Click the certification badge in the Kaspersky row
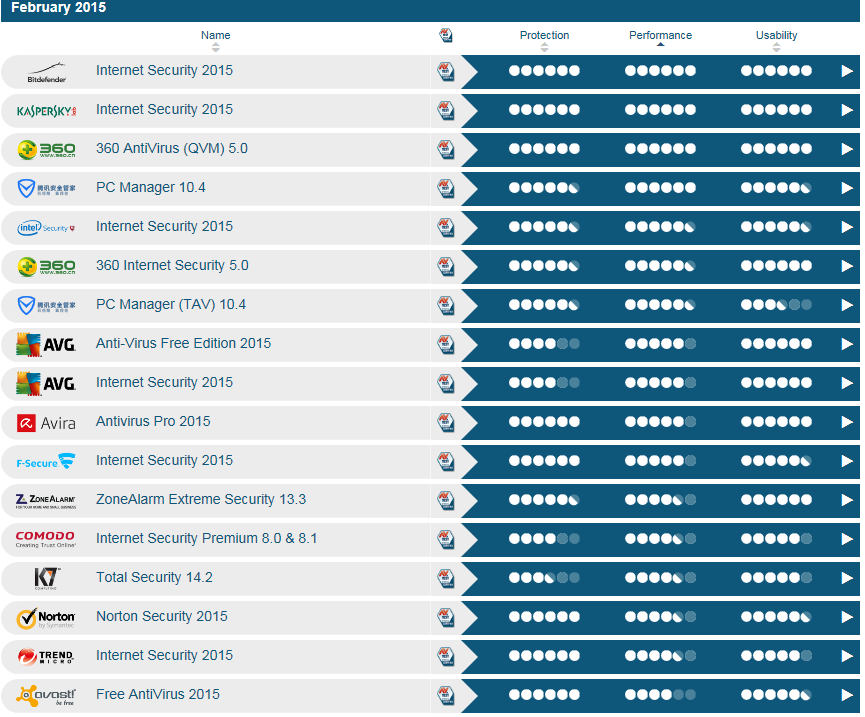This screenshot has width=865, height=717. [446, 110]
